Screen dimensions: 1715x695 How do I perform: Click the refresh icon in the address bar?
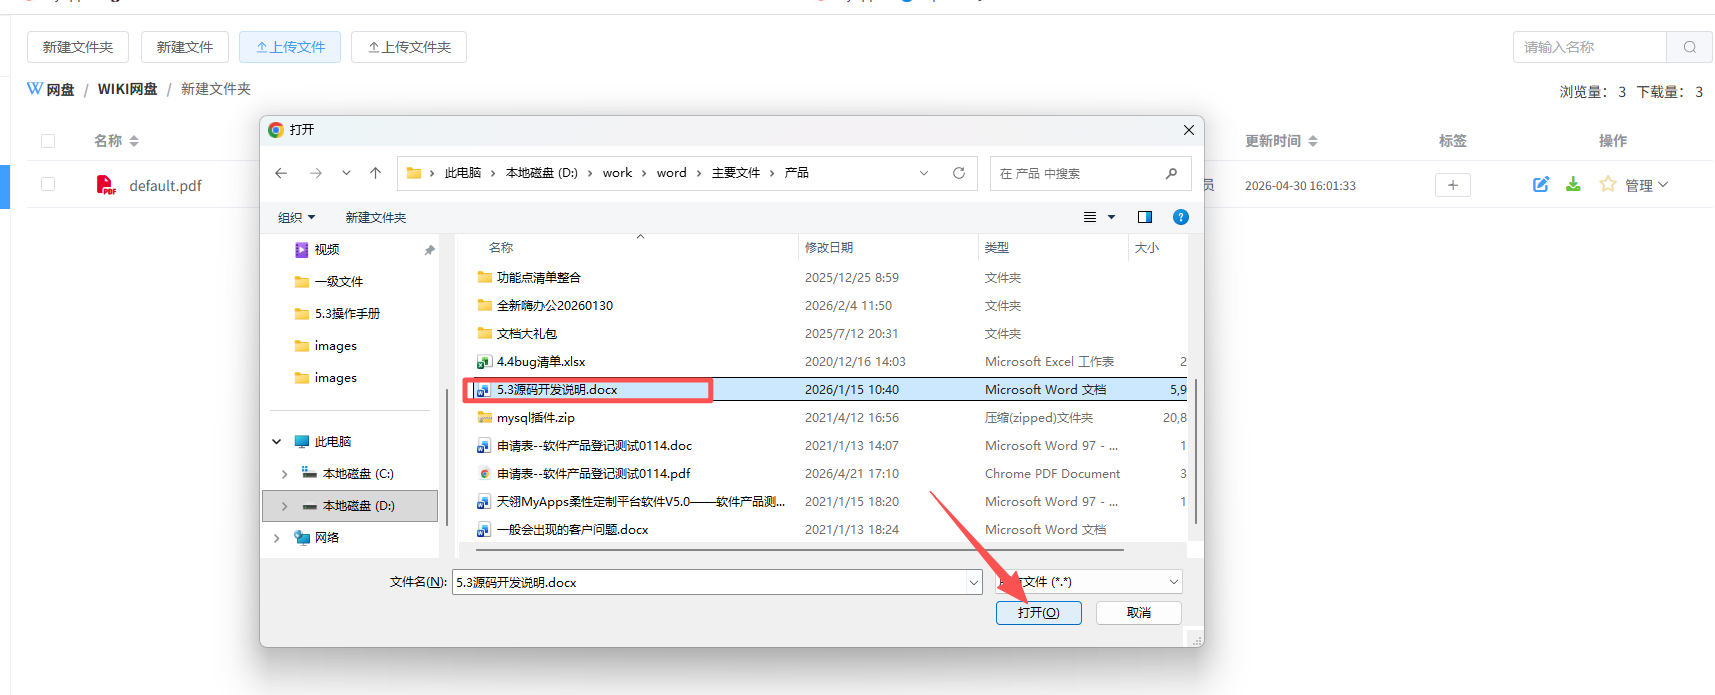coord(959,173)
